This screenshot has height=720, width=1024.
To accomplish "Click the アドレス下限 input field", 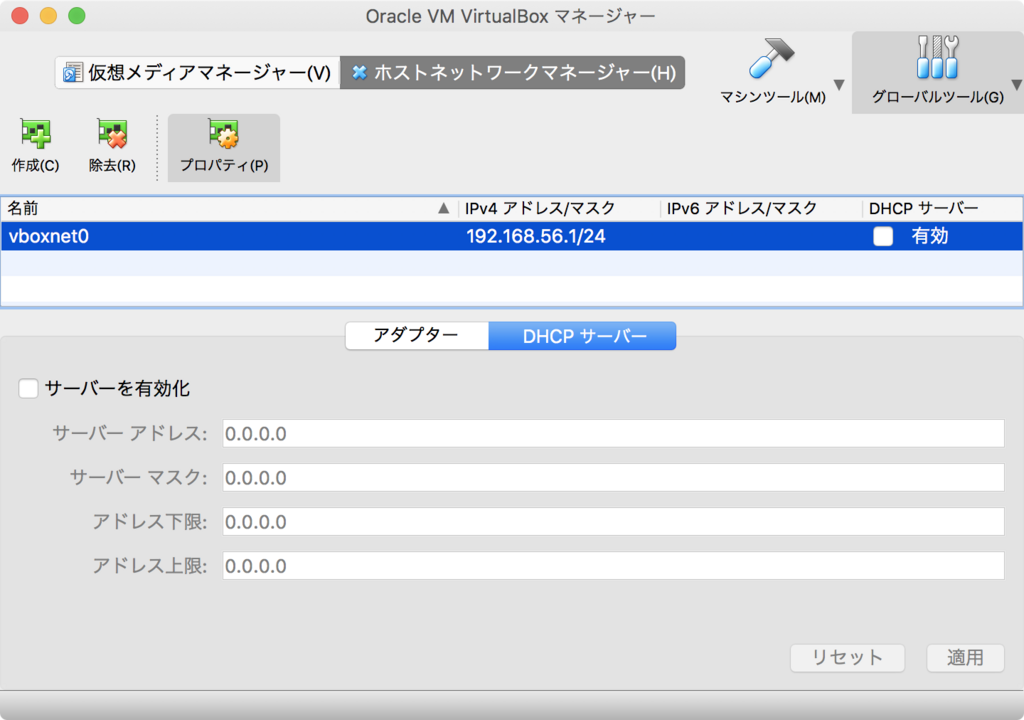I will (613, 522).
